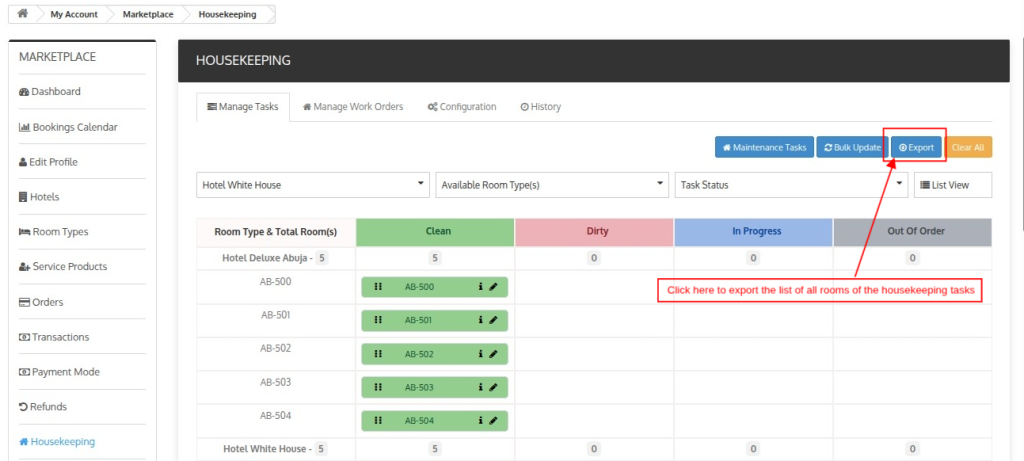Switch to Manage Tasks tab
Screen dimensions: 1024x461
pyautogui.click(x=242, y=106)
